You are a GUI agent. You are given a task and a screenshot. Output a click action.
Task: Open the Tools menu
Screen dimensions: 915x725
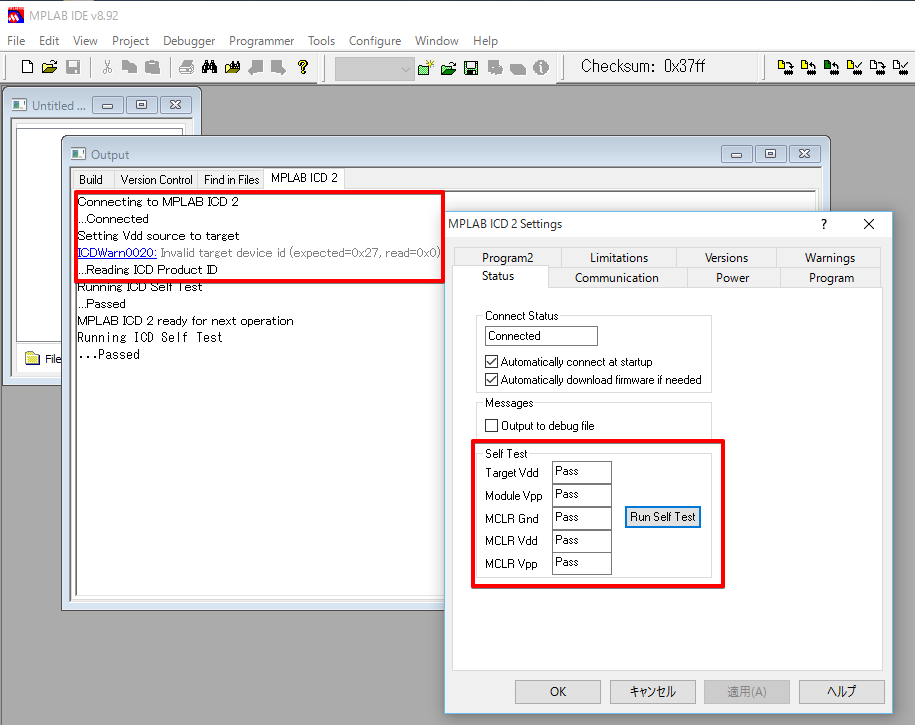[322, 41]
